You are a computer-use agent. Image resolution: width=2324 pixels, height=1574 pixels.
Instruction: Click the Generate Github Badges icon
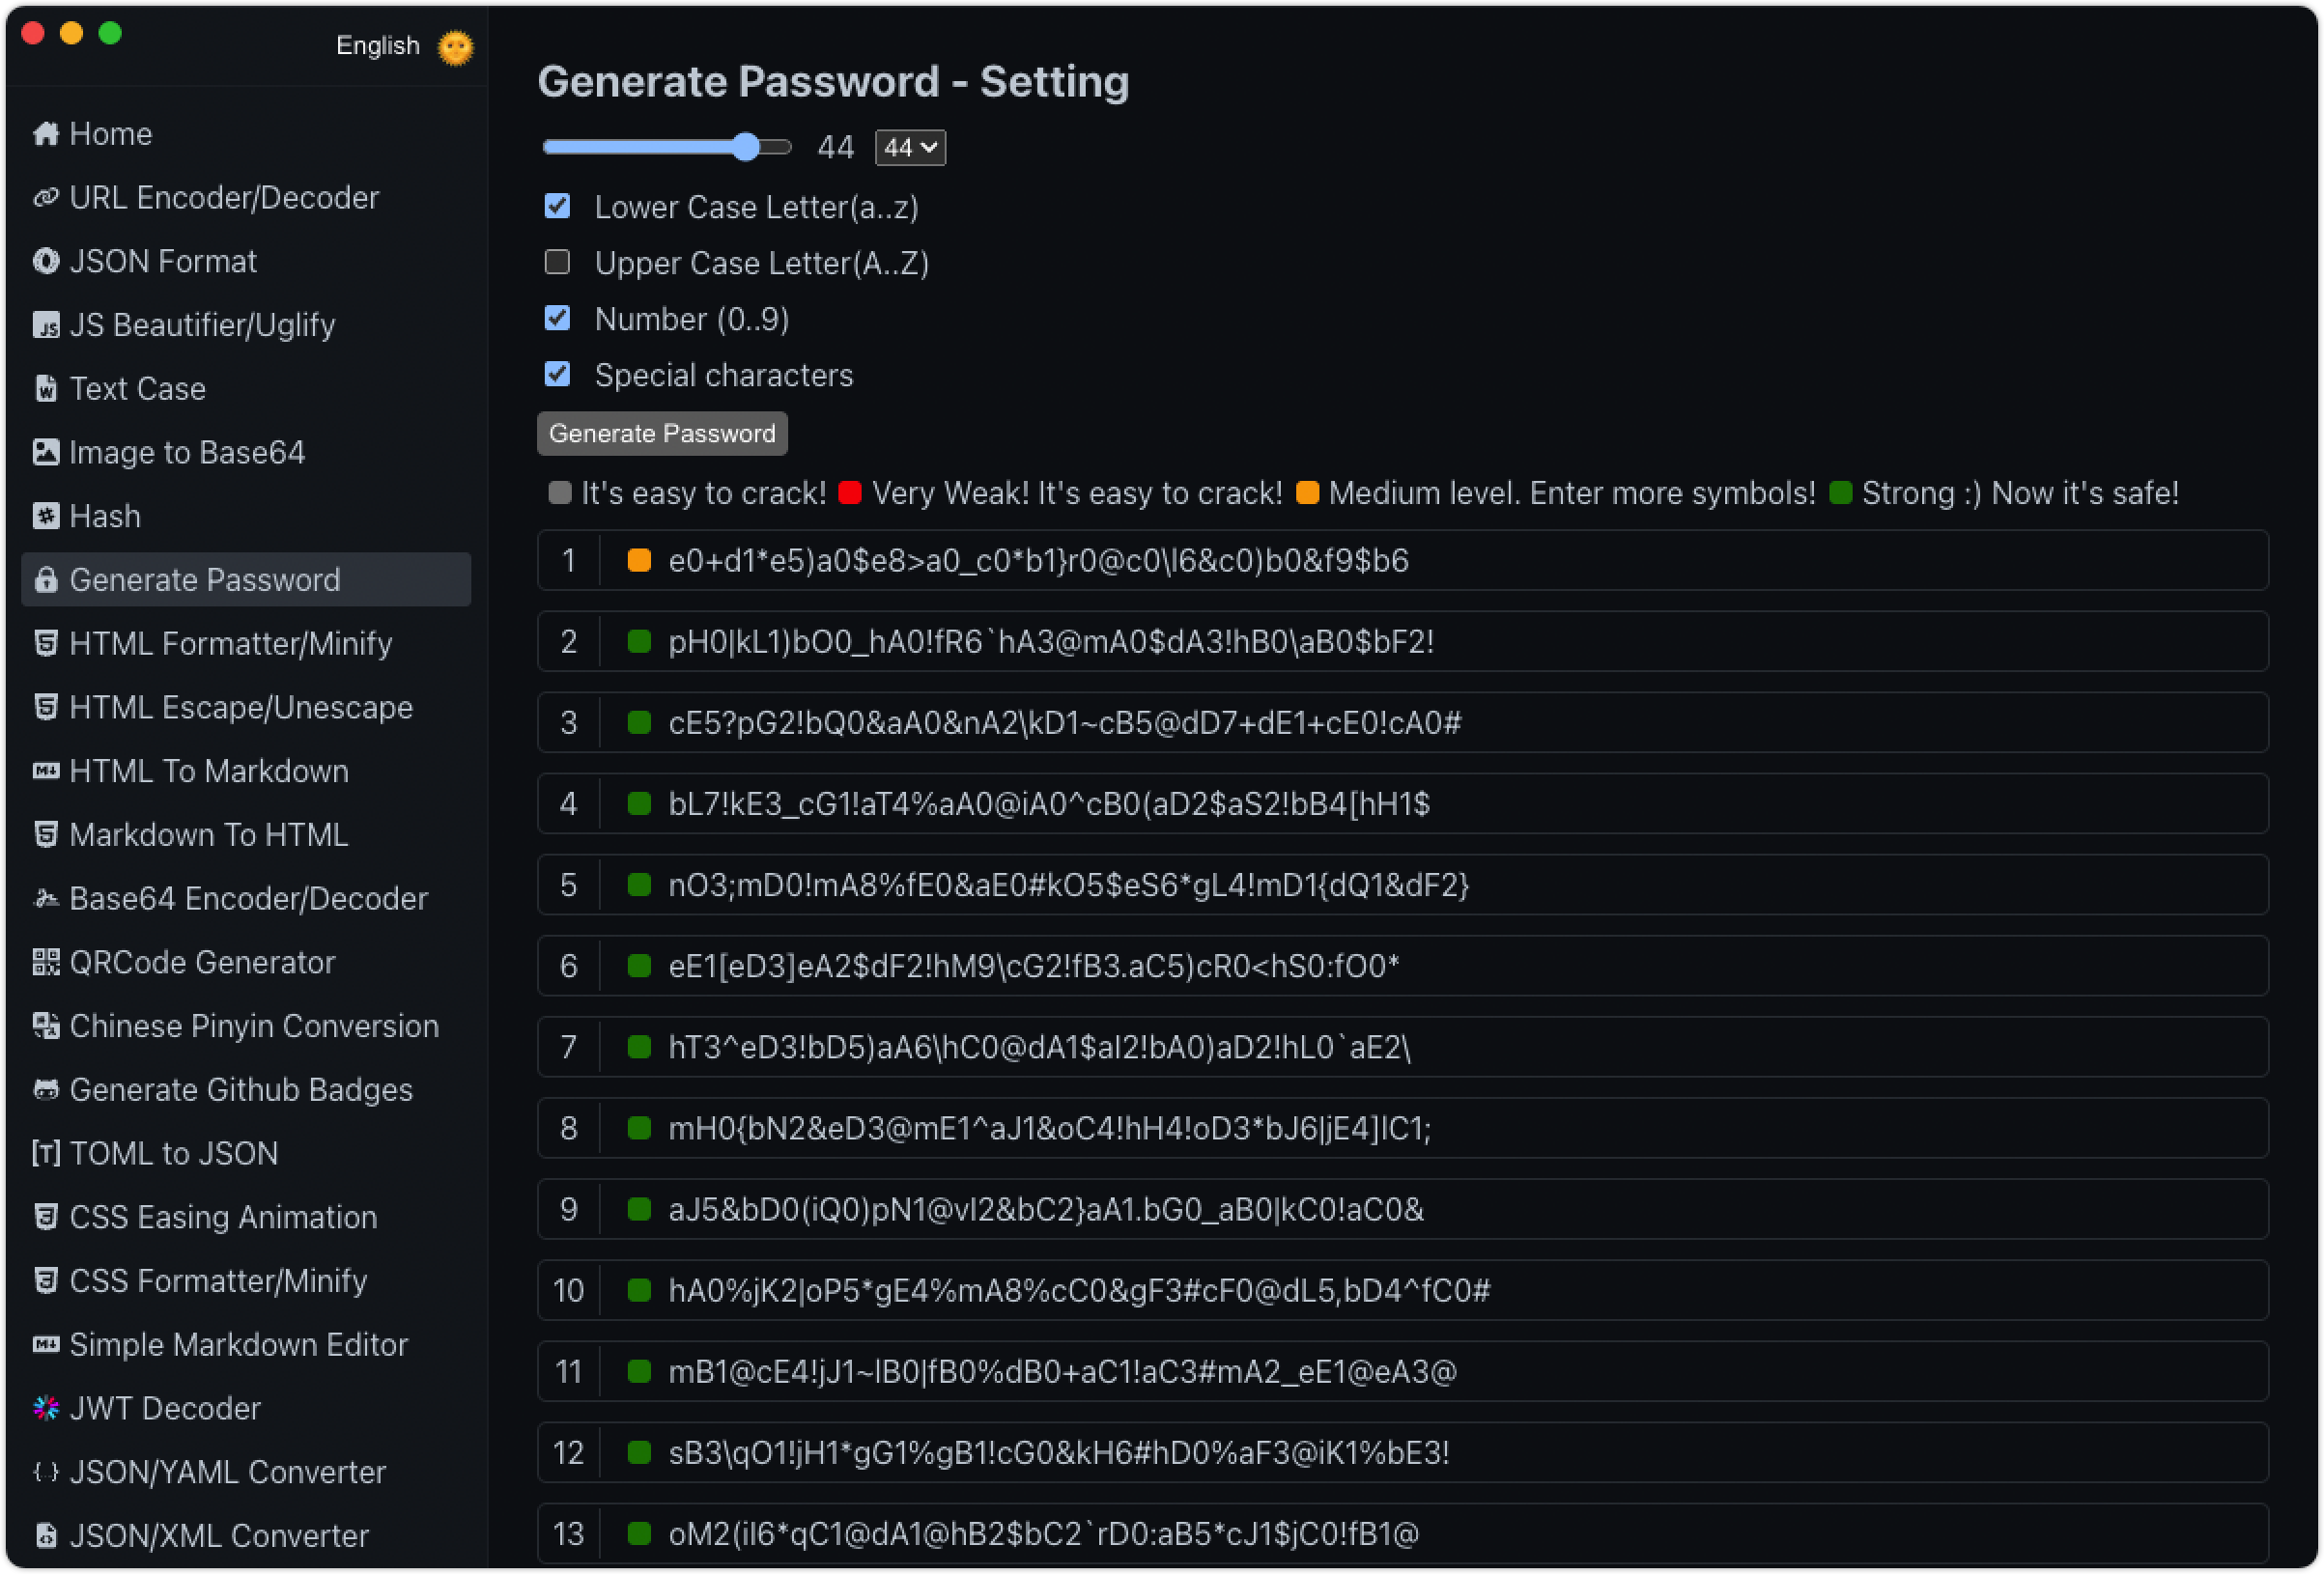(46, 1090)
